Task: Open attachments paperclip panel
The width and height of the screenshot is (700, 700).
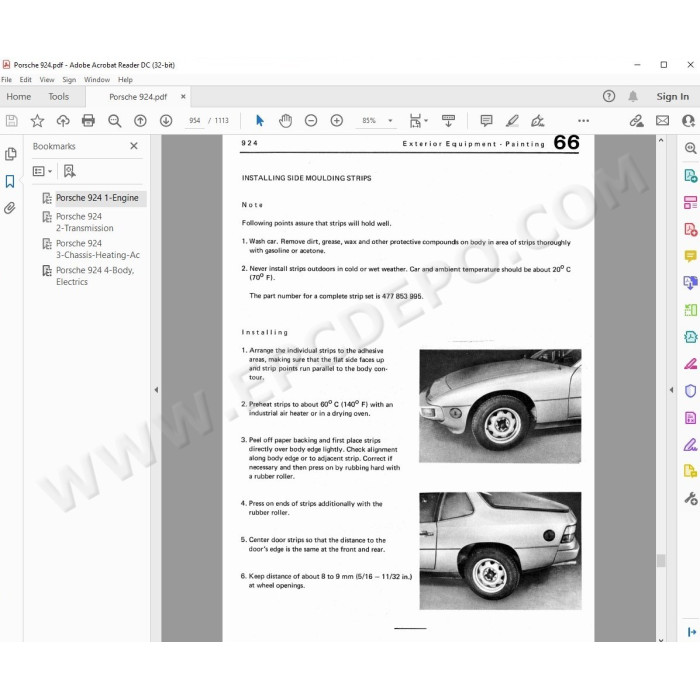Action: click(x=10, y=208)
